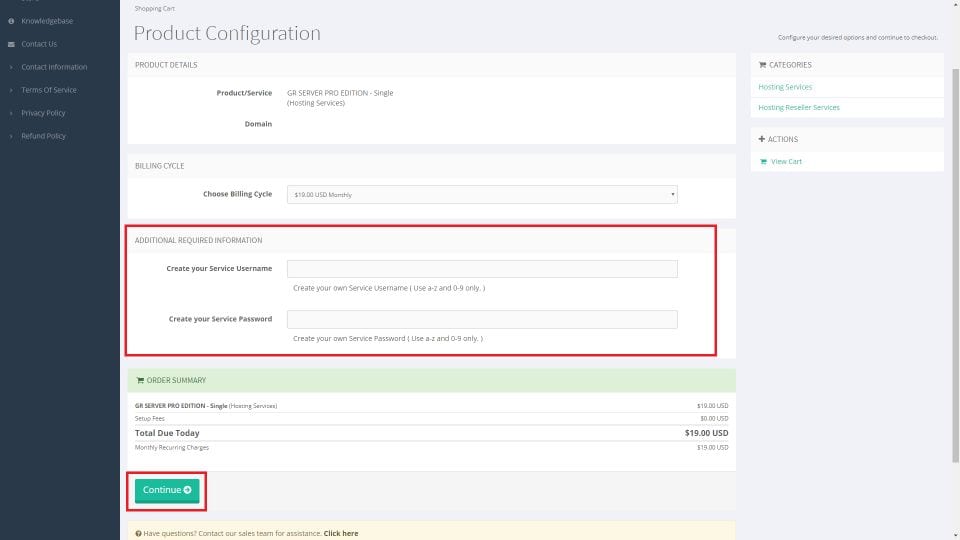960x540 pixels.
Task: Click the question mark icon near sales assistance
Action: (x=138, y=534)
